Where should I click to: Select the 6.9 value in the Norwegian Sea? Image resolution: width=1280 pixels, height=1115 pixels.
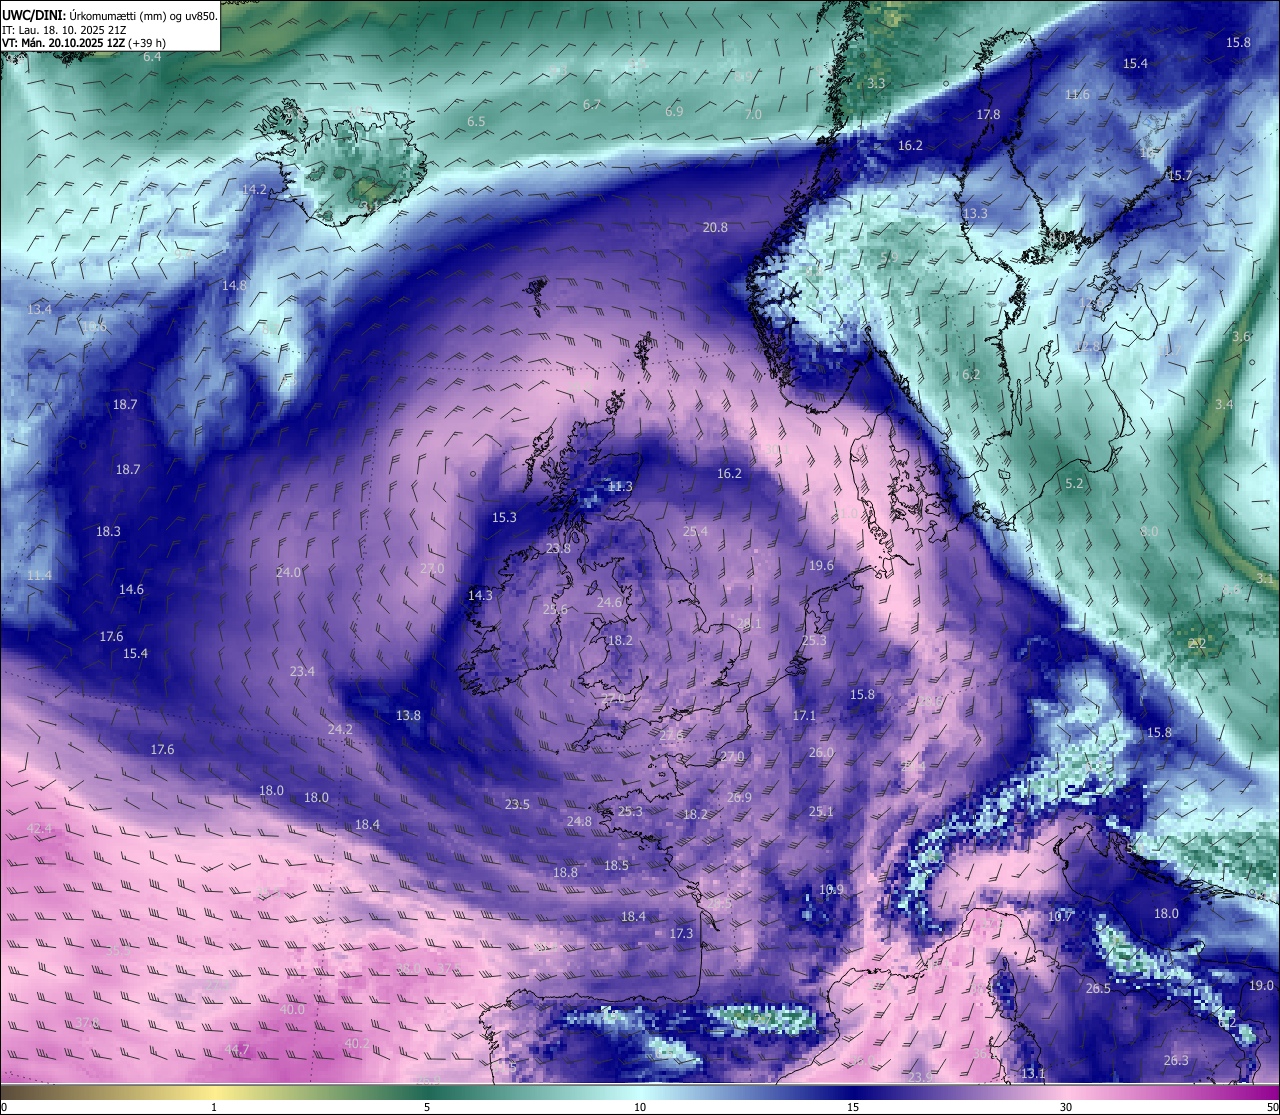point(674,111)
